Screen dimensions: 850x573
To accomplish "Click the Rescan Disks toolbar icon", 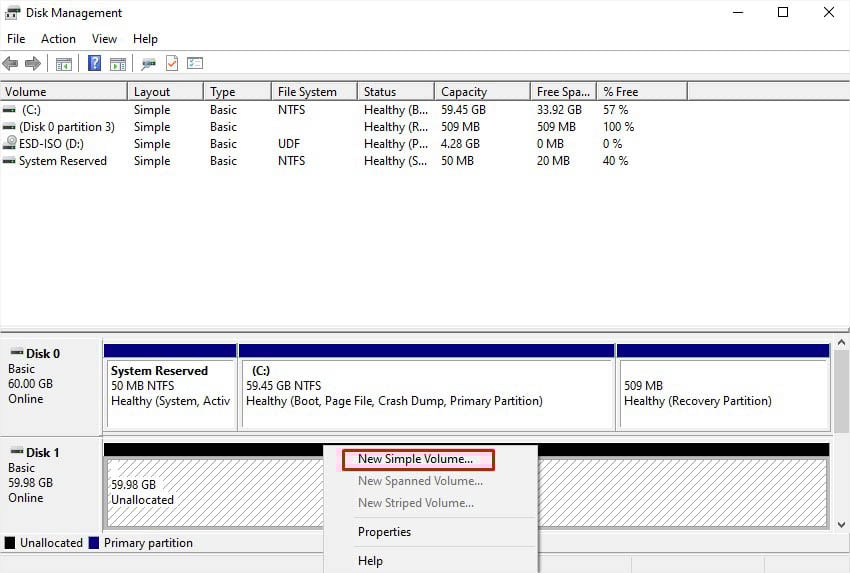I will click(x=148, y=64).
